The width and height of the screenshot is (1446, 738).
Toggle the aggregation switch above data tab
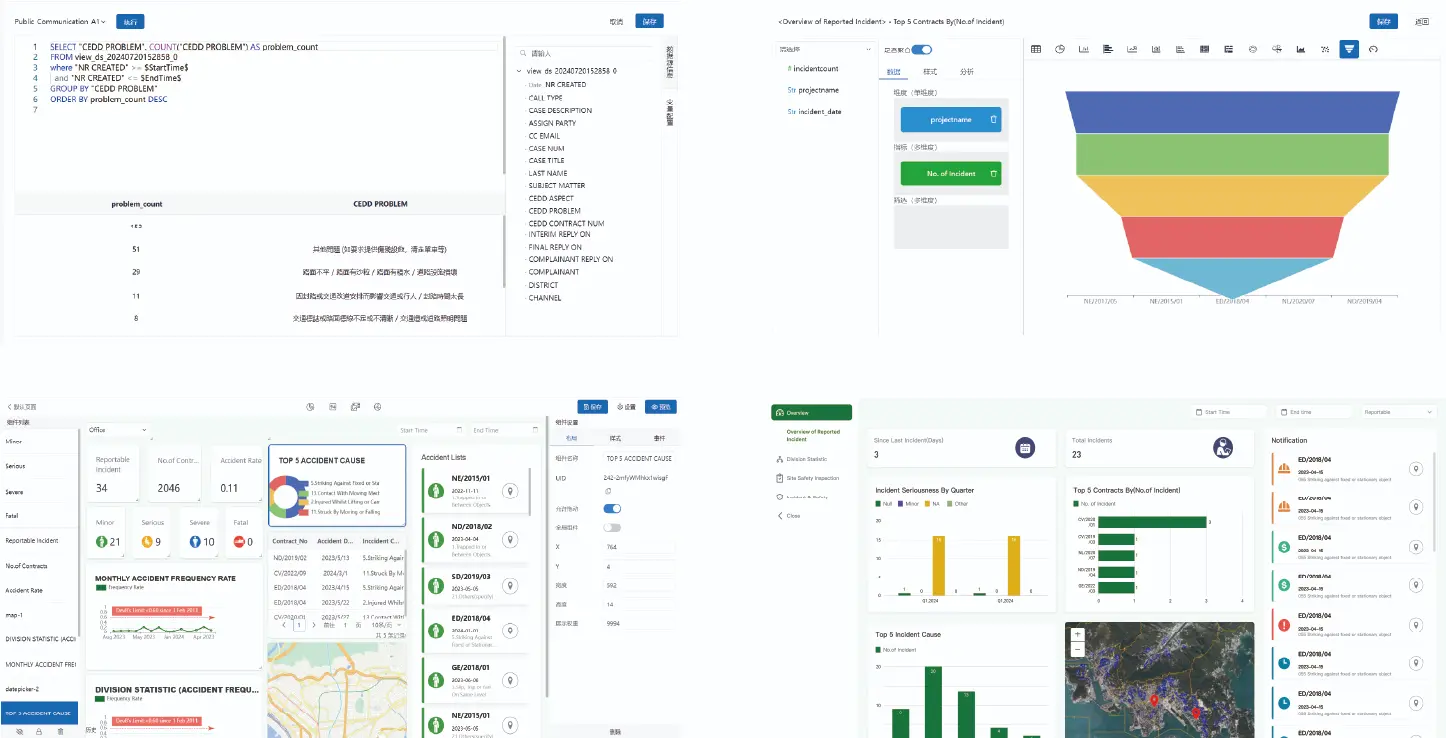[921, 49]
